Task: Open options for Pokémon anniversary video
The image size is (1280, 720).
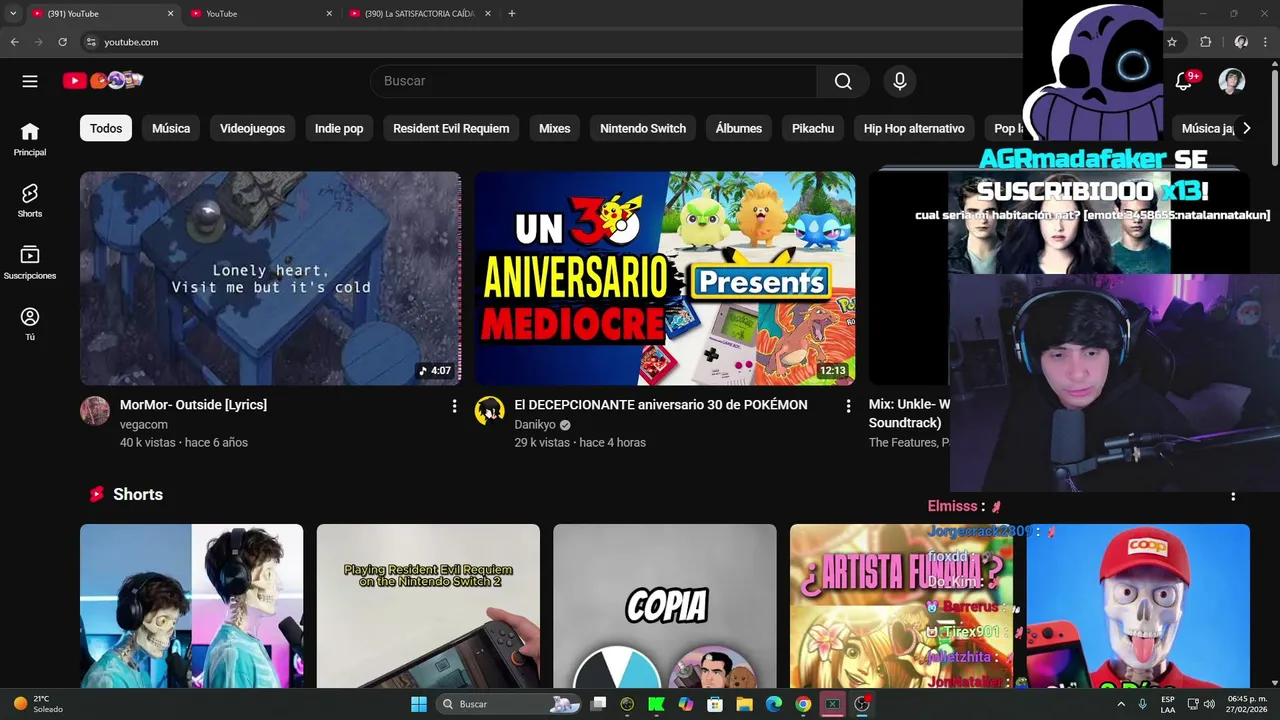Action: [848, 406]
